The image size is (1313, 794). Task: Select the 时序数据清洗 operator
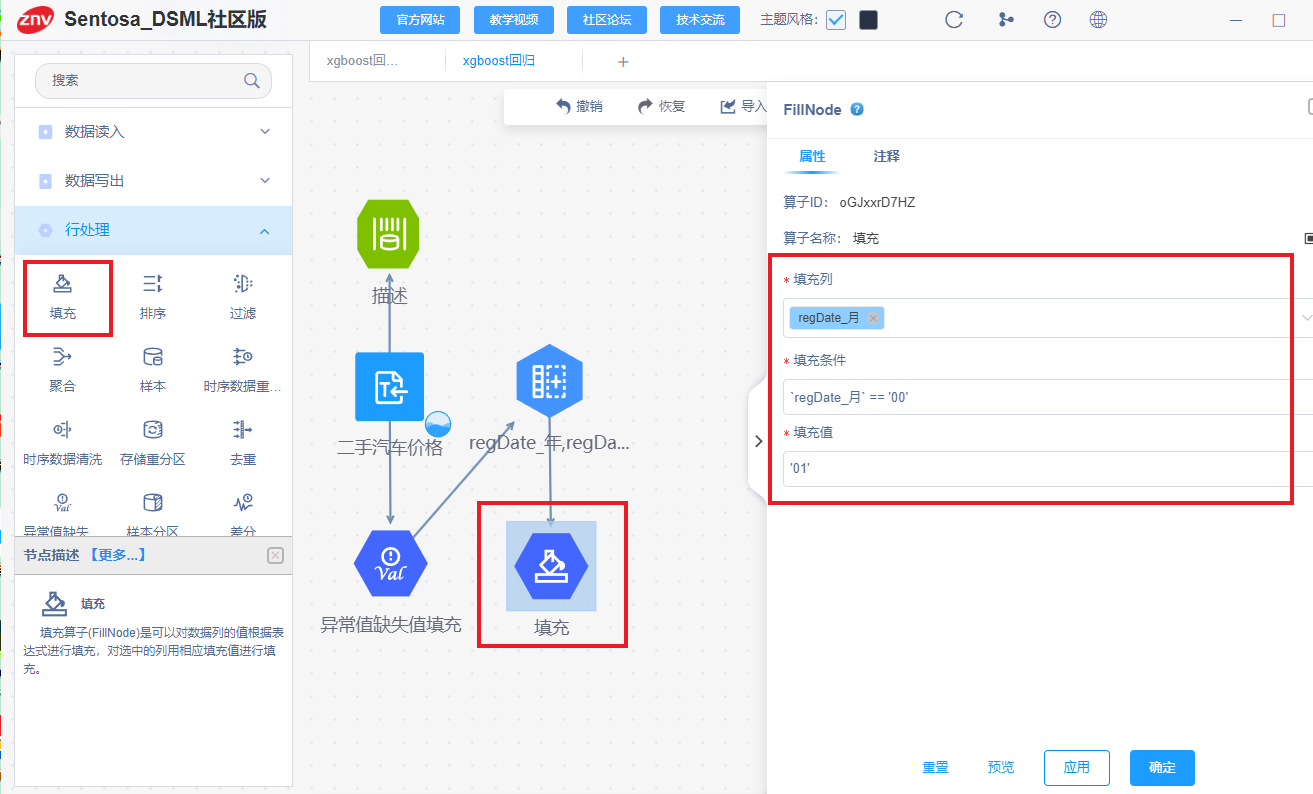(x=63, y=442)
